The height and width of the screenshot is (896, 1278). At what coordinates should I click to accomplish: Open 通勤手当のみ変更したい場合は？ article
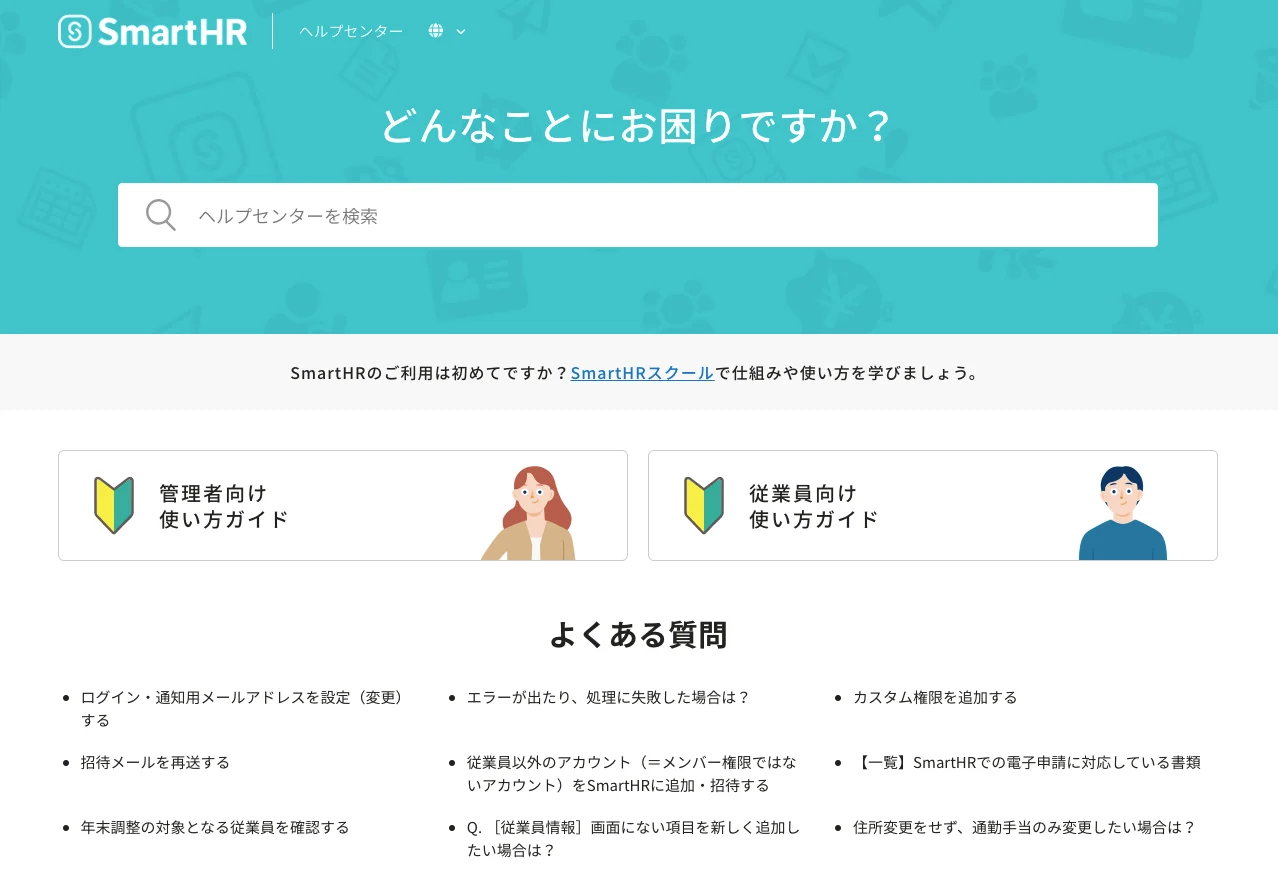(1025, 827)
